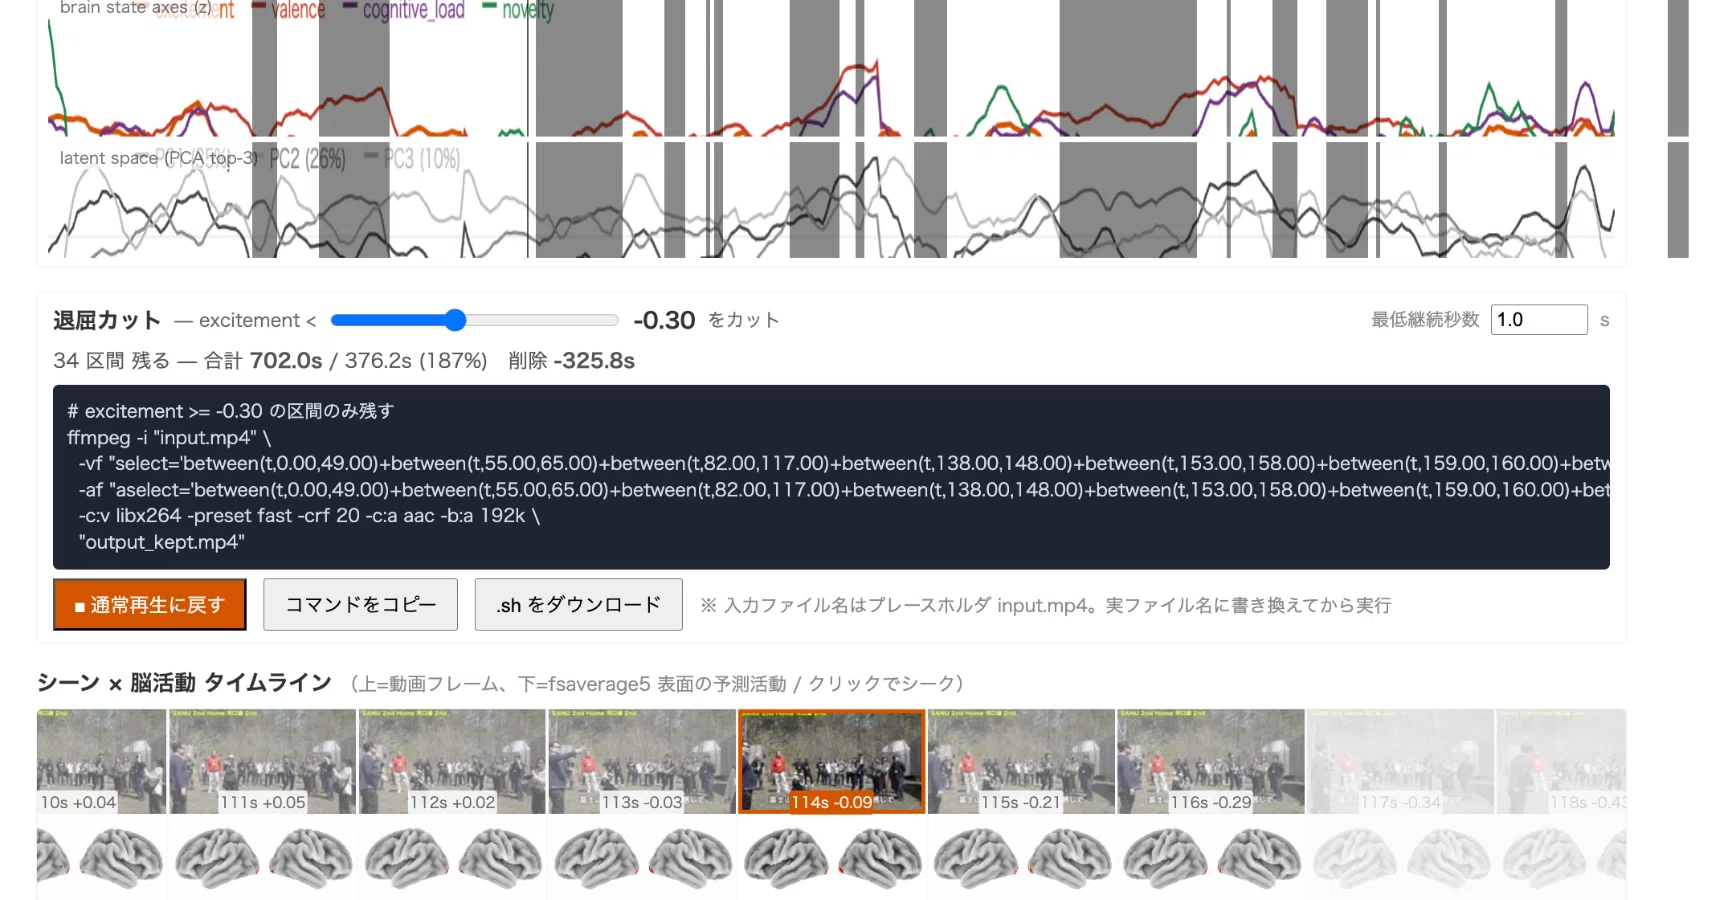Click the brain surface images under 114s
The image size is (1720, 900).
832,859
